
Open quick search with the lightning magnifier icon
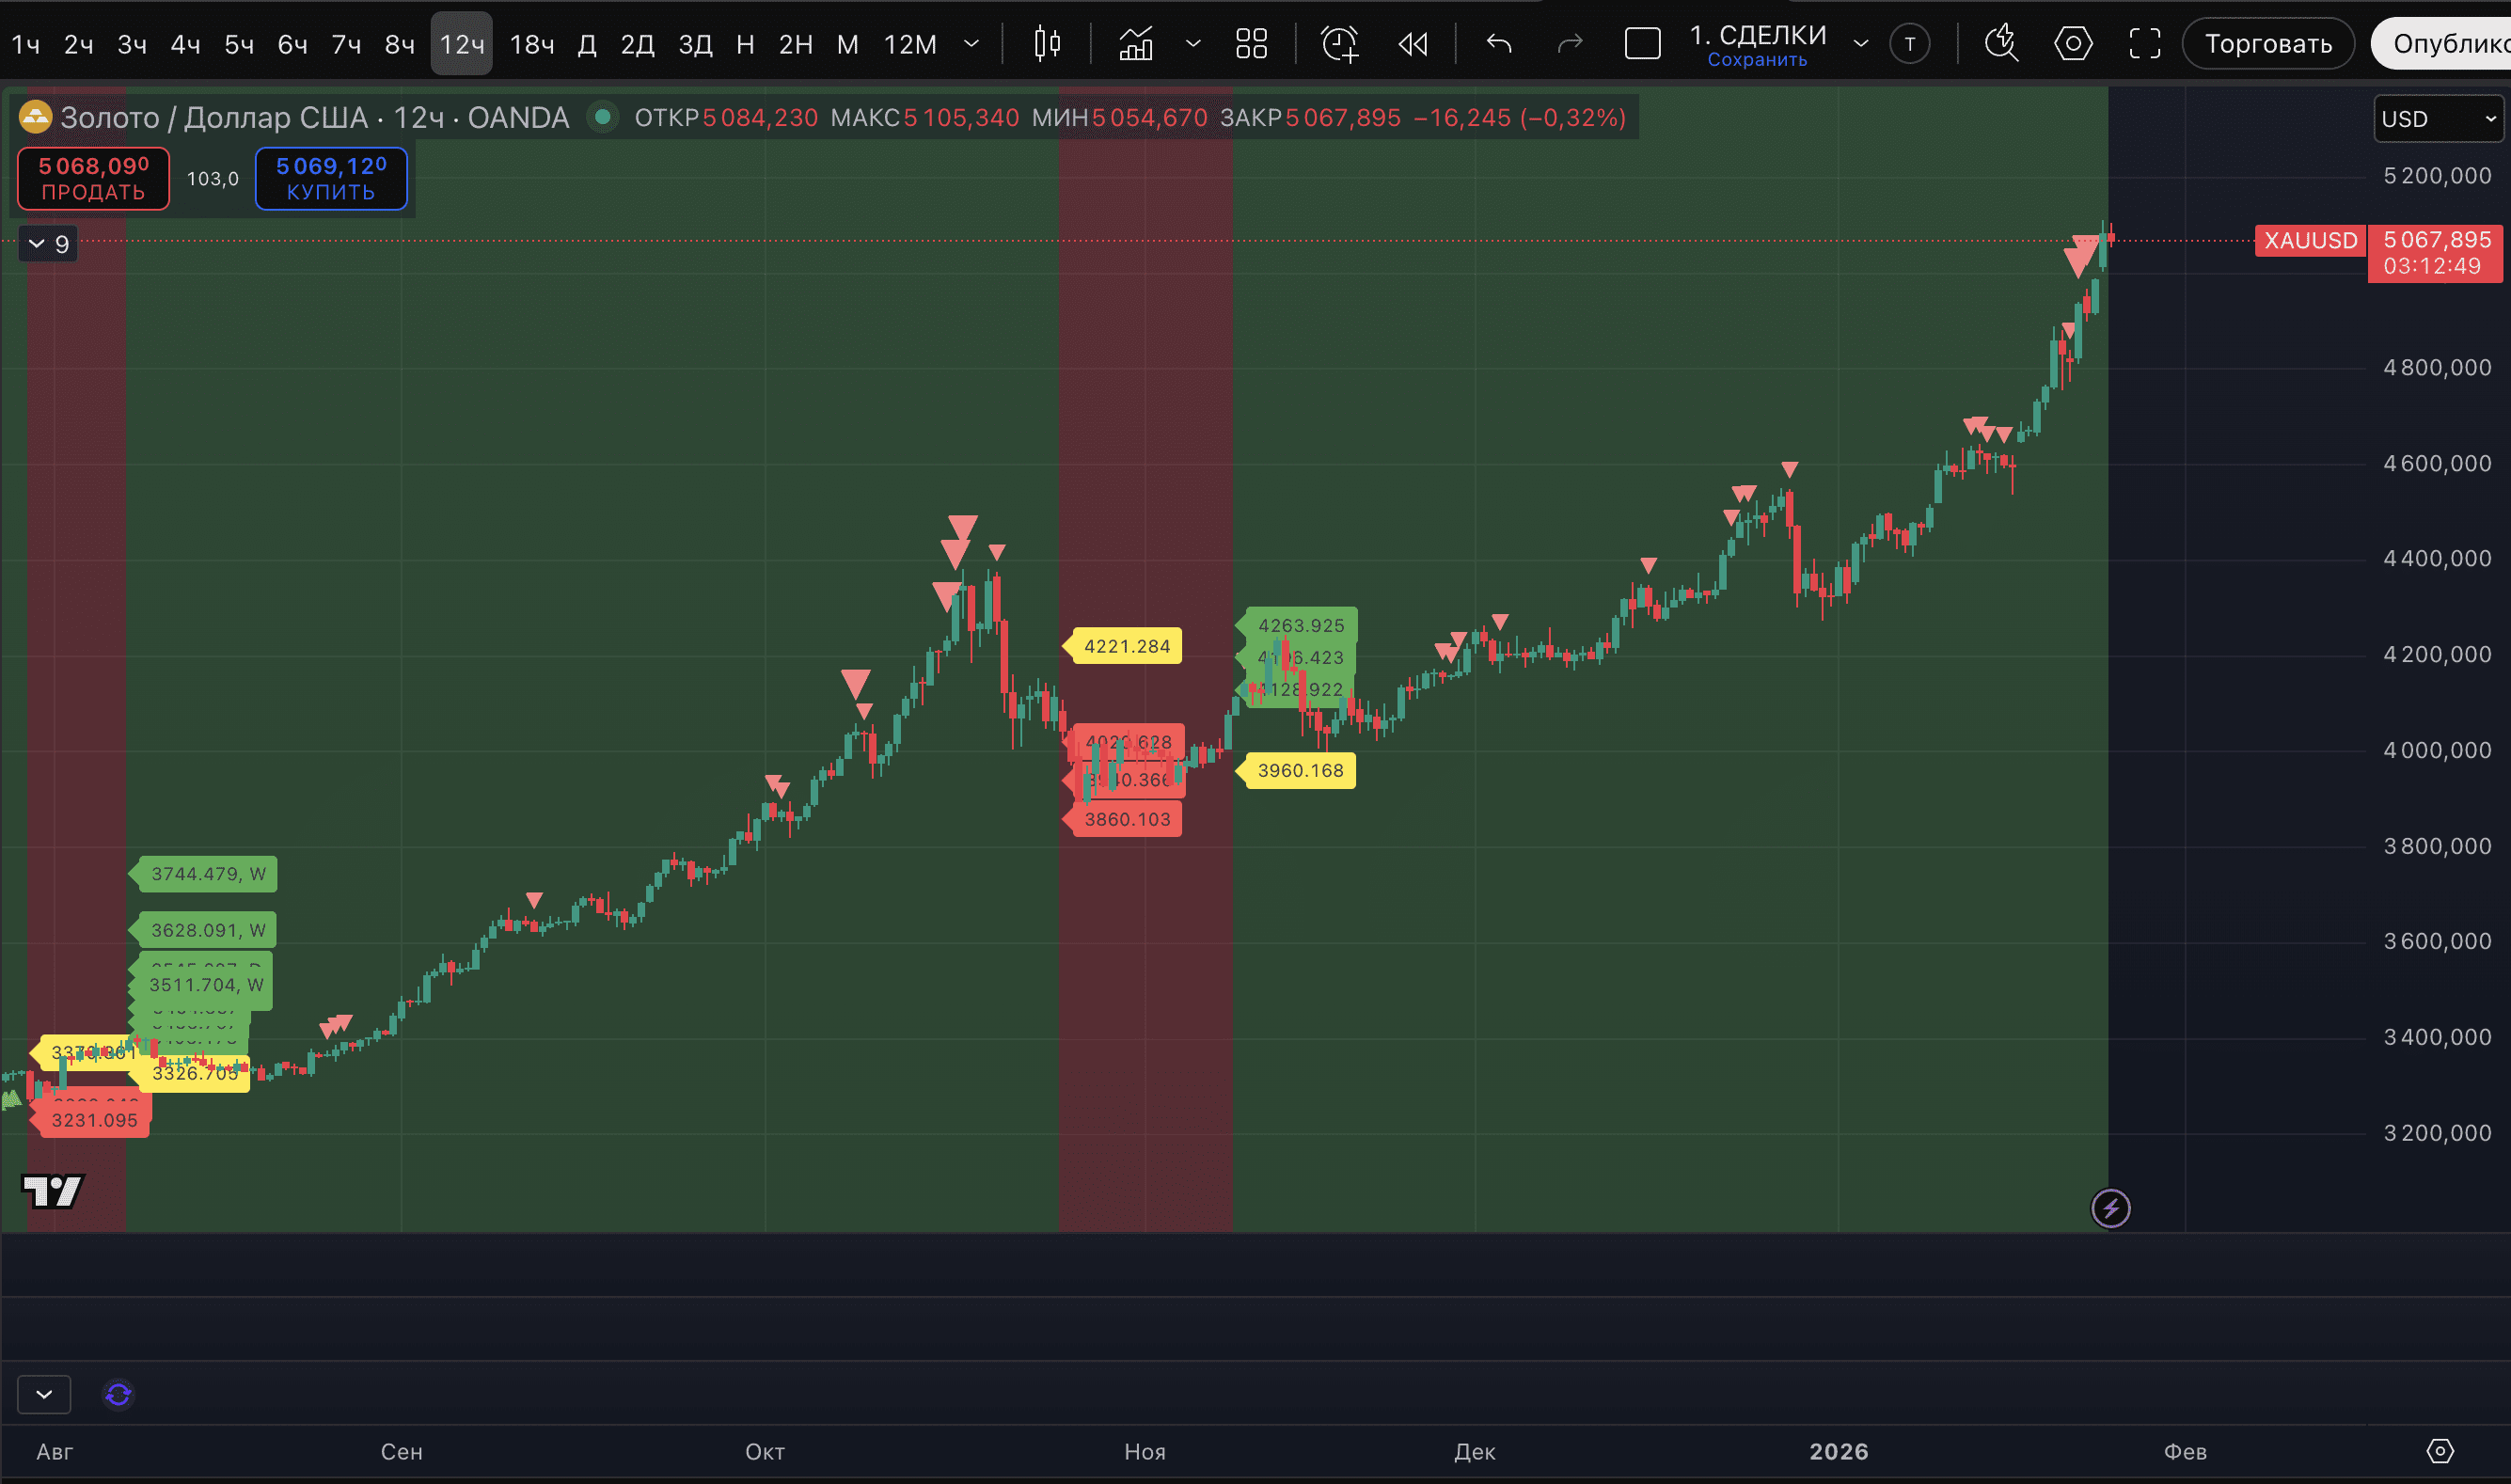(2001, 44)
